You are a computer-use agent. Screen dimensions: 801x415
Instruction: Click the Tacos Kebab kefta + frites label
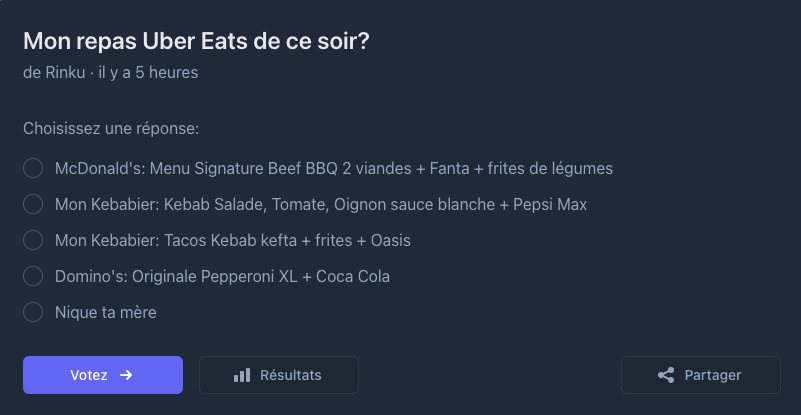(232, 240)
